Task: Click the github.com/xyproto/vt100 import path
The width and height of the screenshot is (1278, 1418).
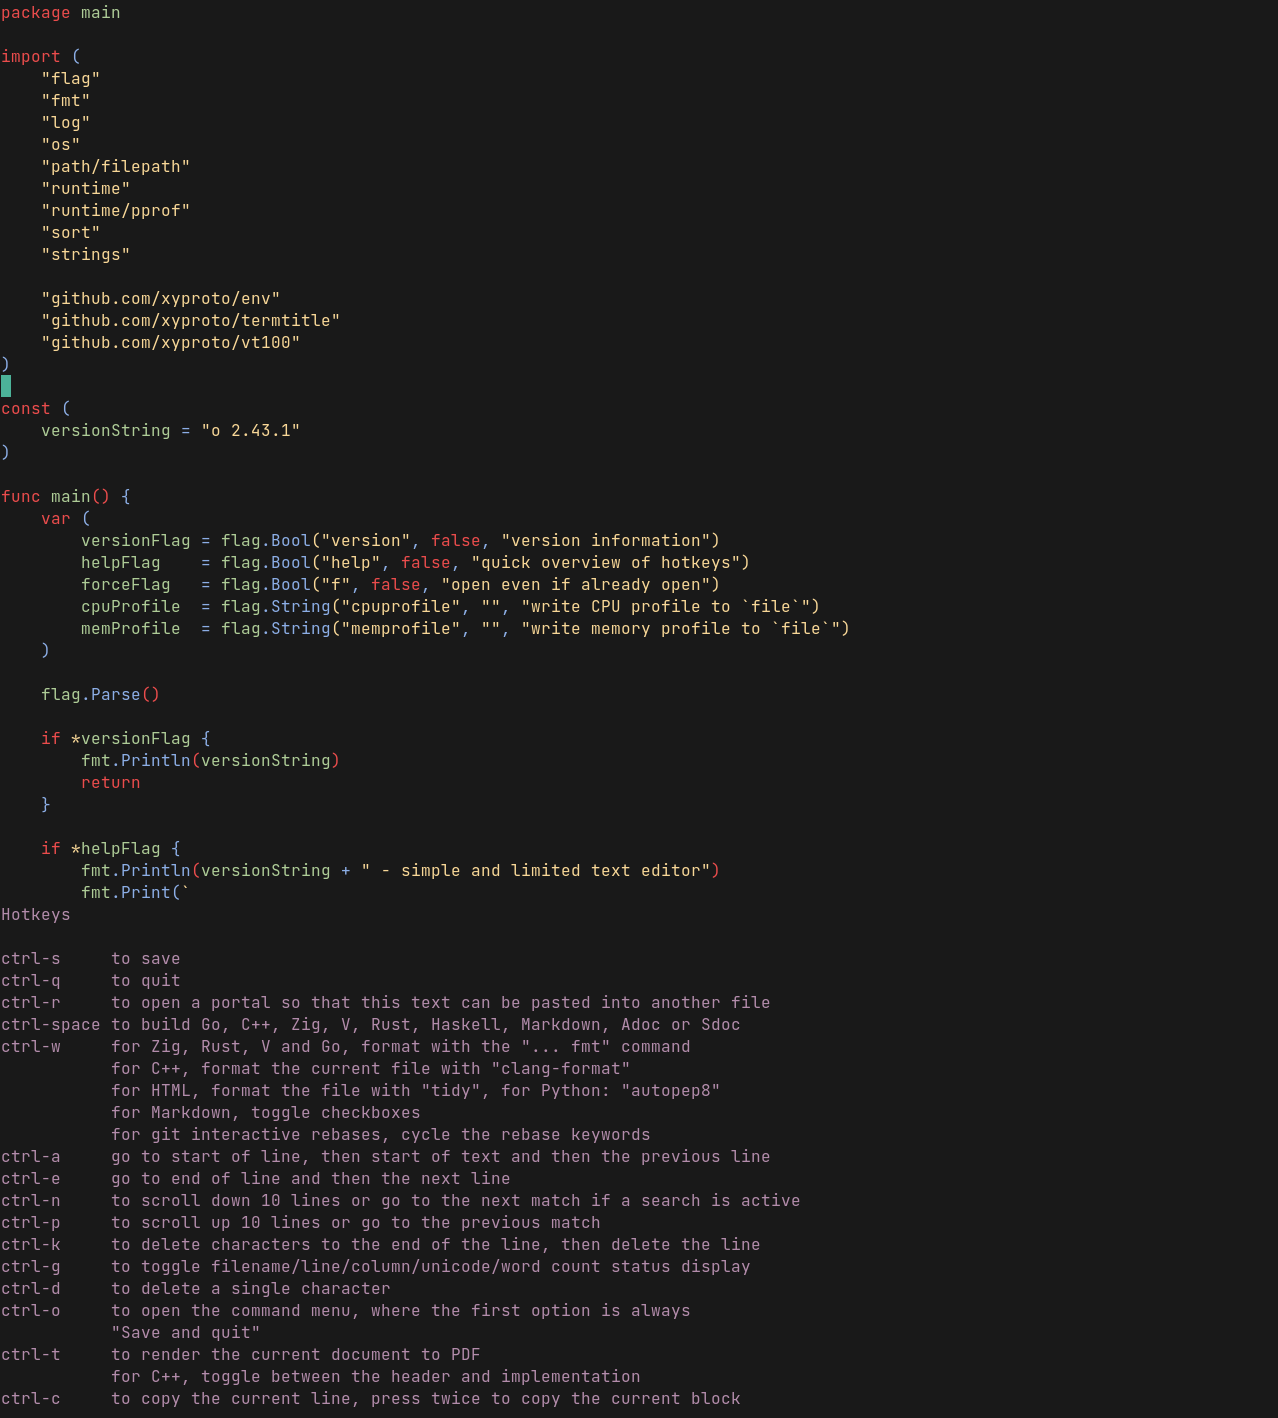Action: coord(170,342)
